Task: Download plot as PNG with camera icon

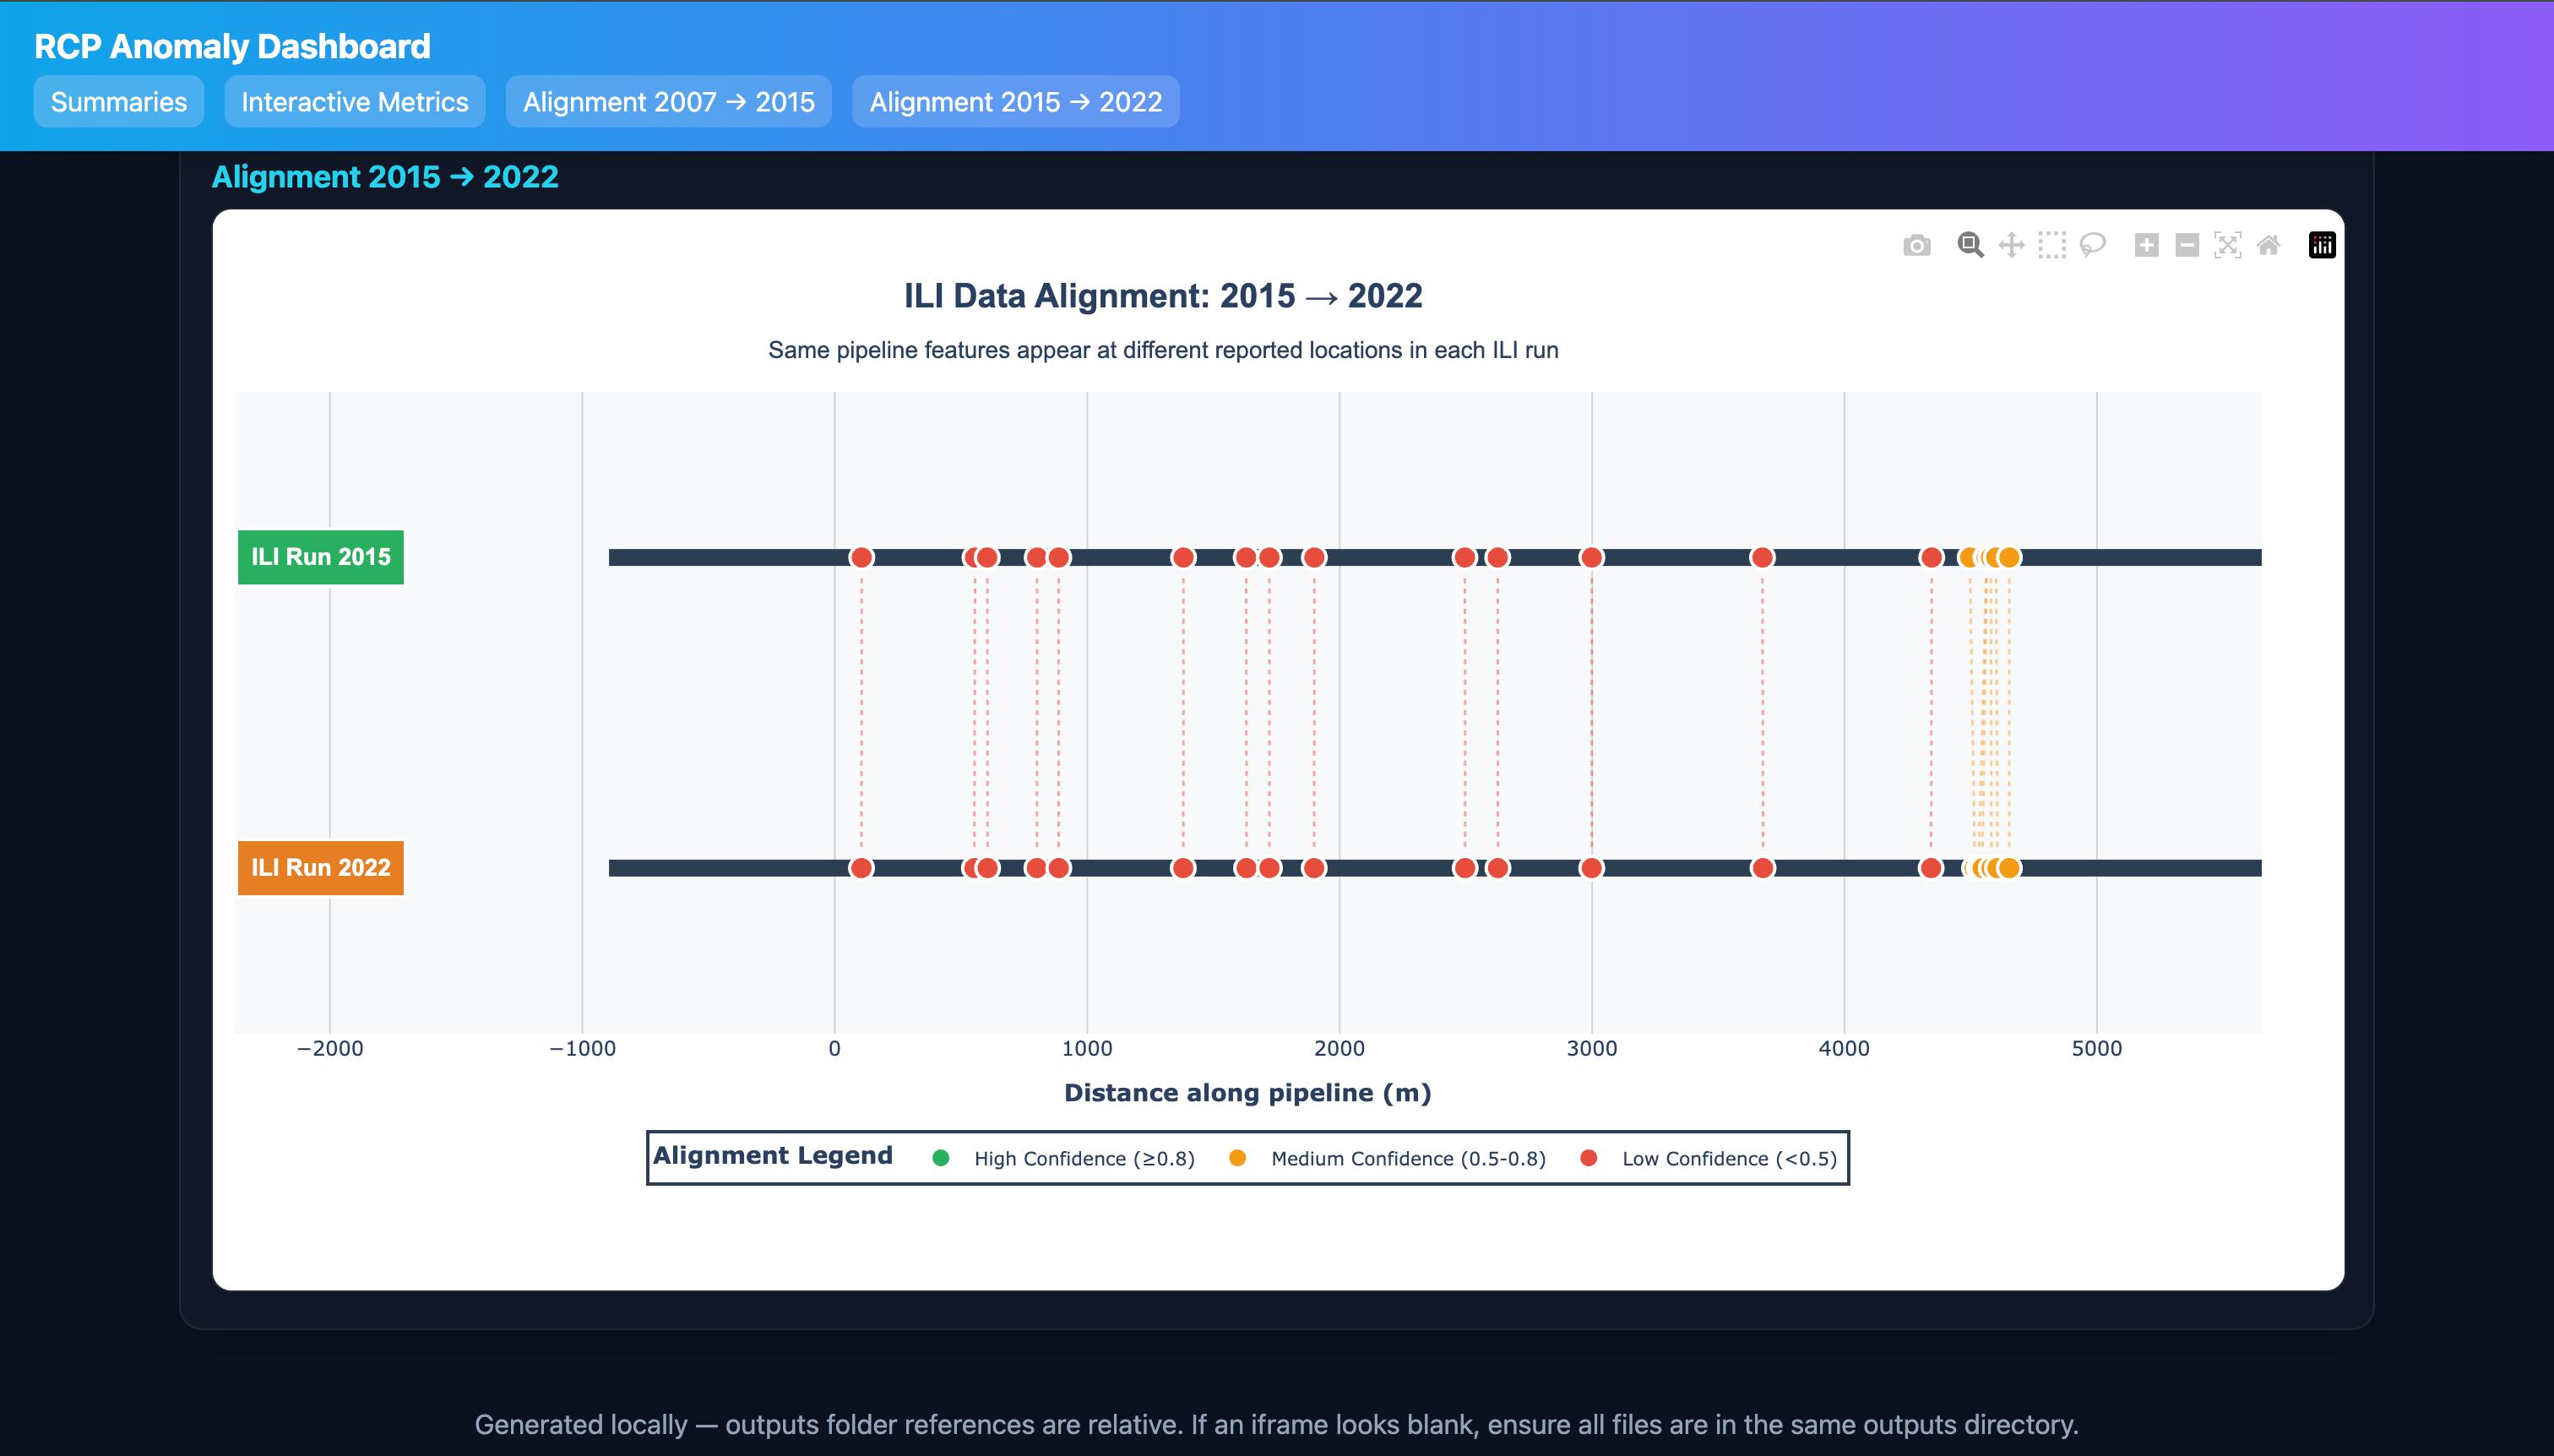Action: [x=1916, y=245]
